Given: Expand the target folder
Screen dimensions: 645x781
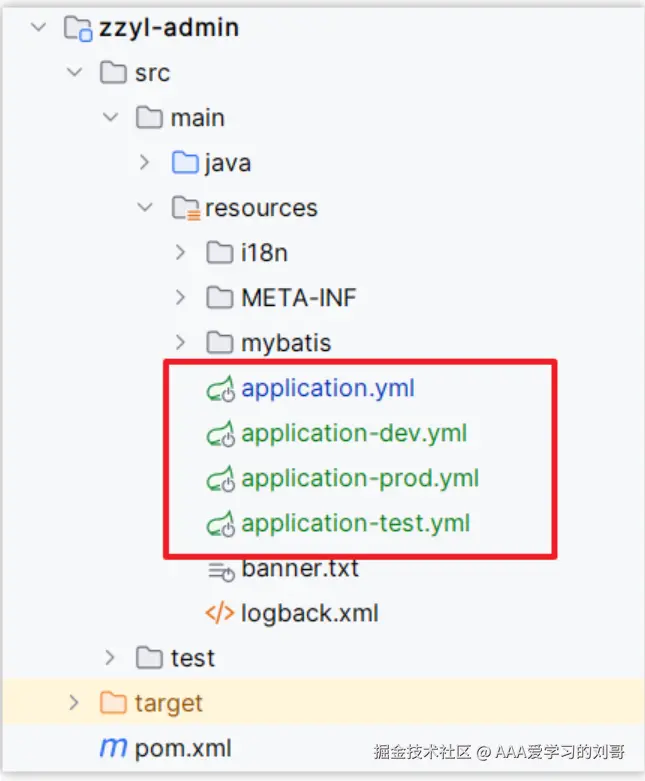Looking at the screenshot, I should [x=75, y=703].
